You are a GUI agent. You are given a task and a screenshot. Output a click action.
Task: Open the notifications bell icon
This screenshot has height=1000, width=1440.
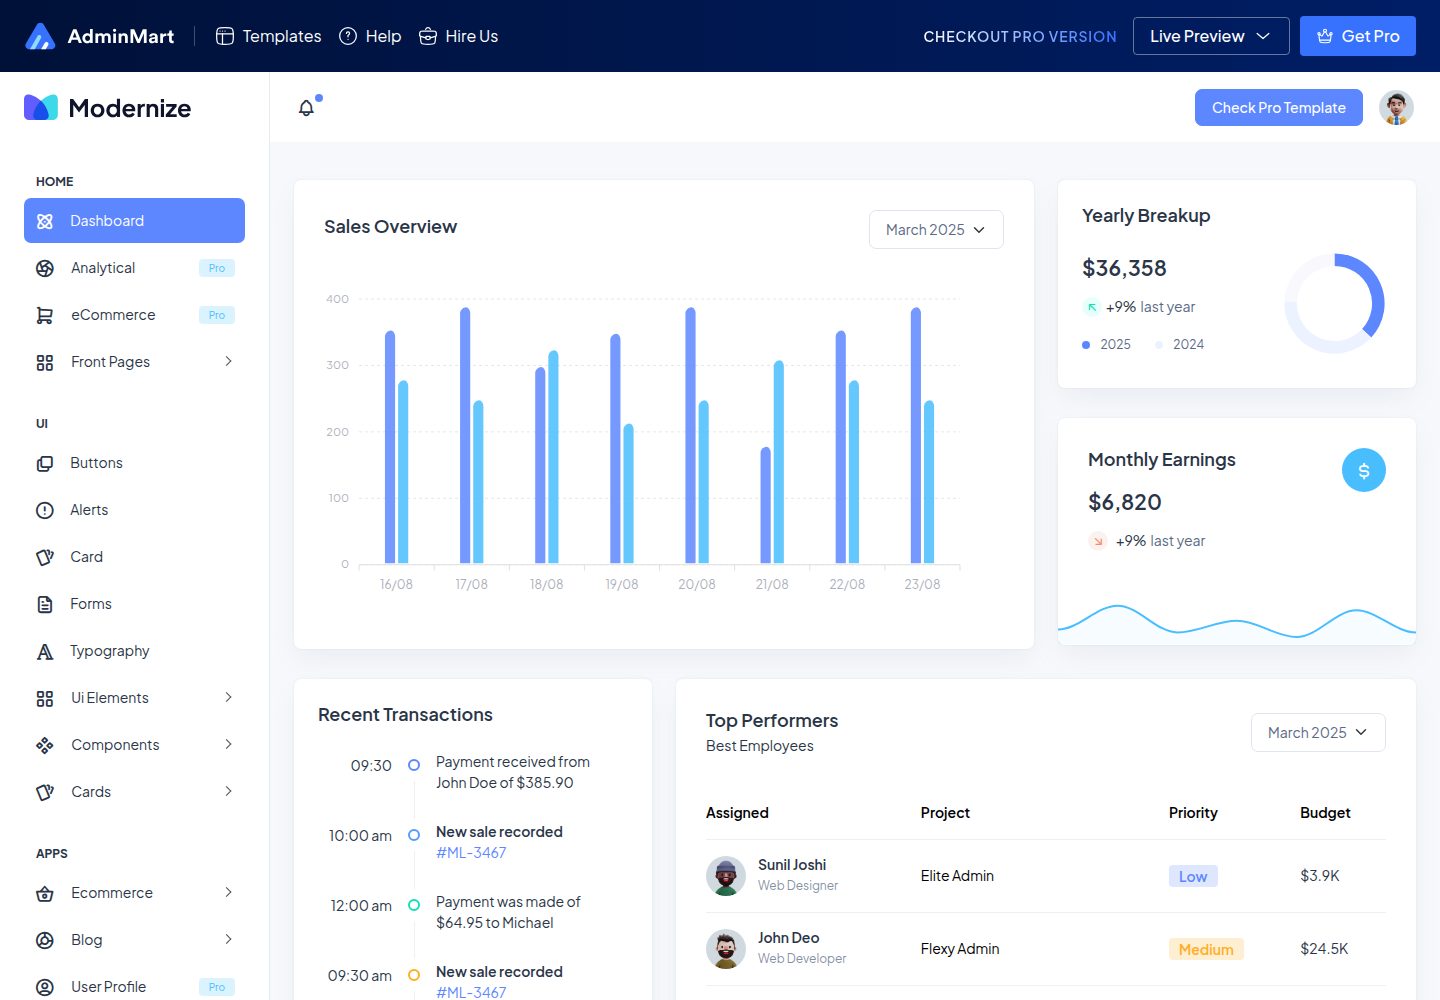pos(307,108)
